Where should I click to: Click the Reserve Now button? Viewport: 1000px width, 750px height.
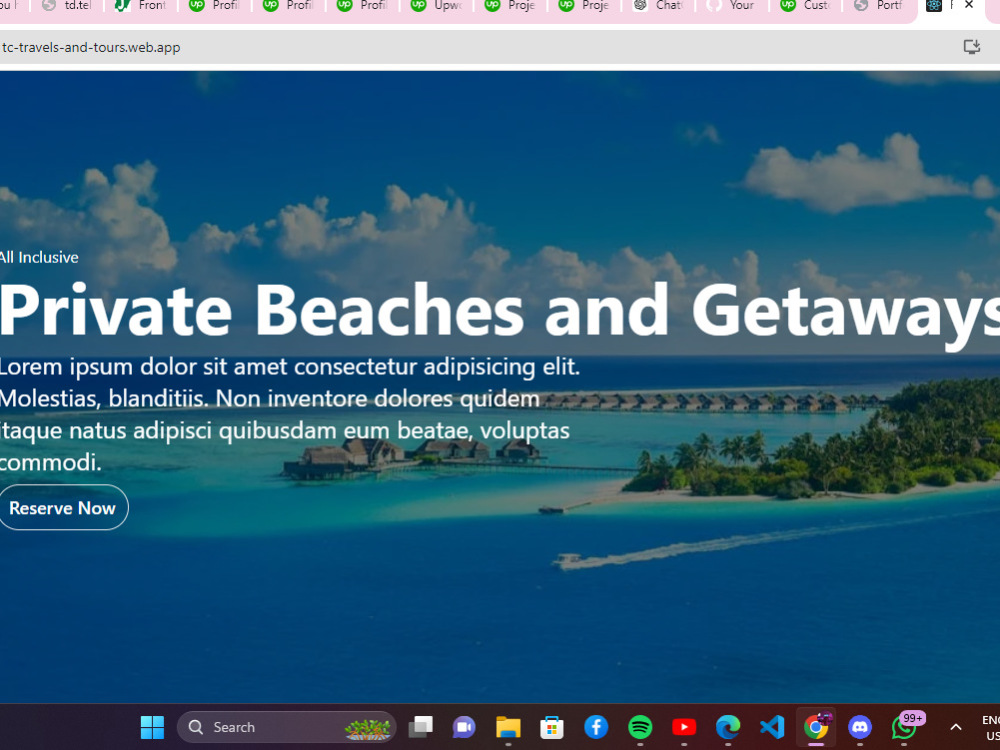tap(63, 508)
